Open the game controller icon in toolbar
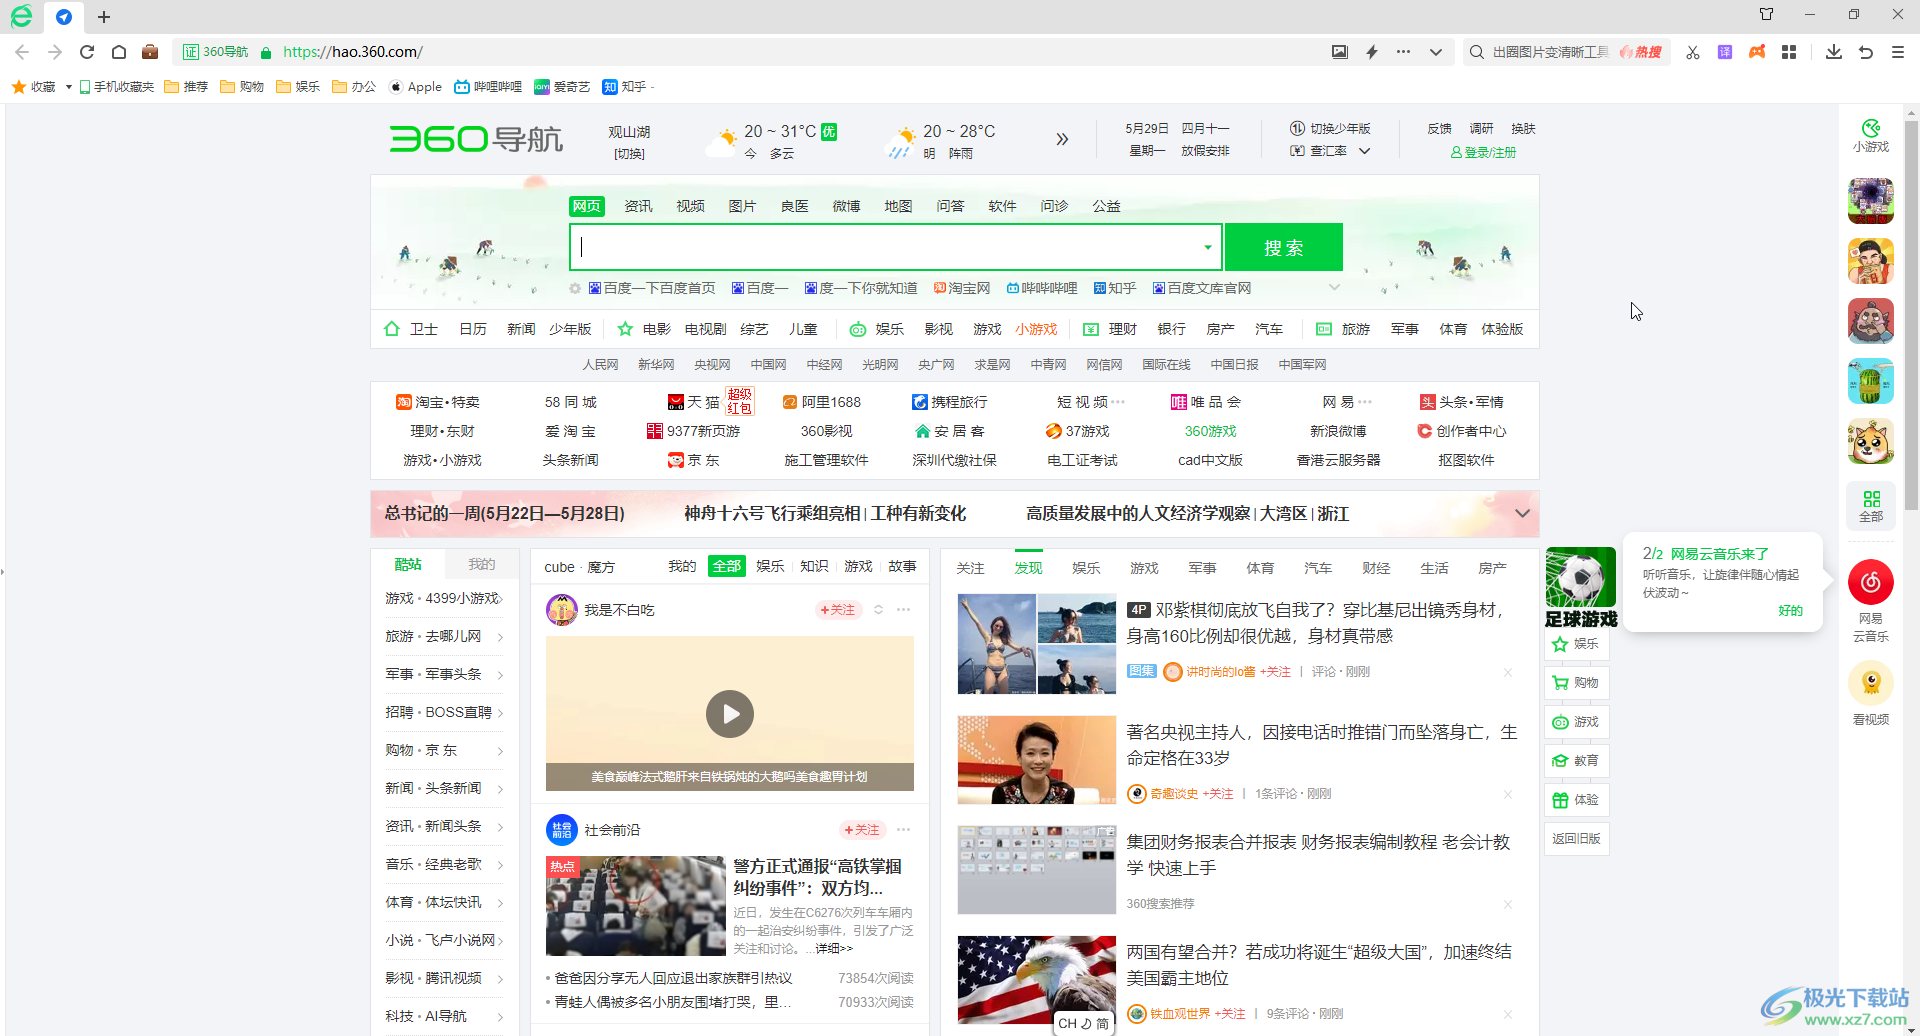This screenshot has width=1920, height=1036. click(x=1757, y=52)
